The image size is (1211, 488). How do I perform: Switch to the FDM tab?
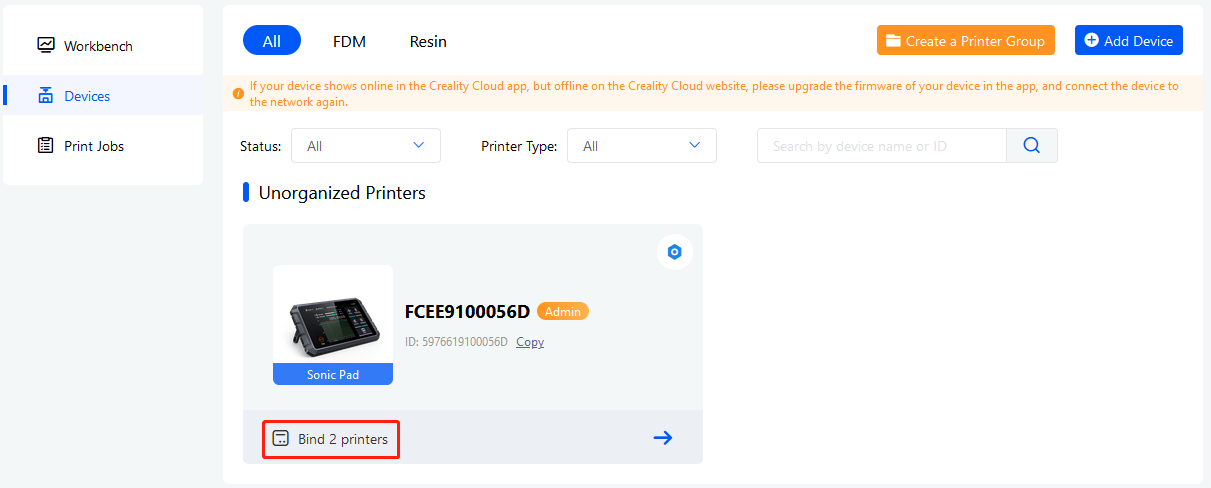[349, 41]
